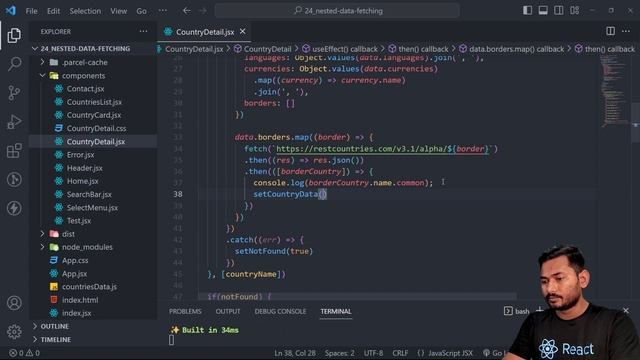Toggle the primary side bar layout icon
The image size is (640, 360).
click(527, 11)
